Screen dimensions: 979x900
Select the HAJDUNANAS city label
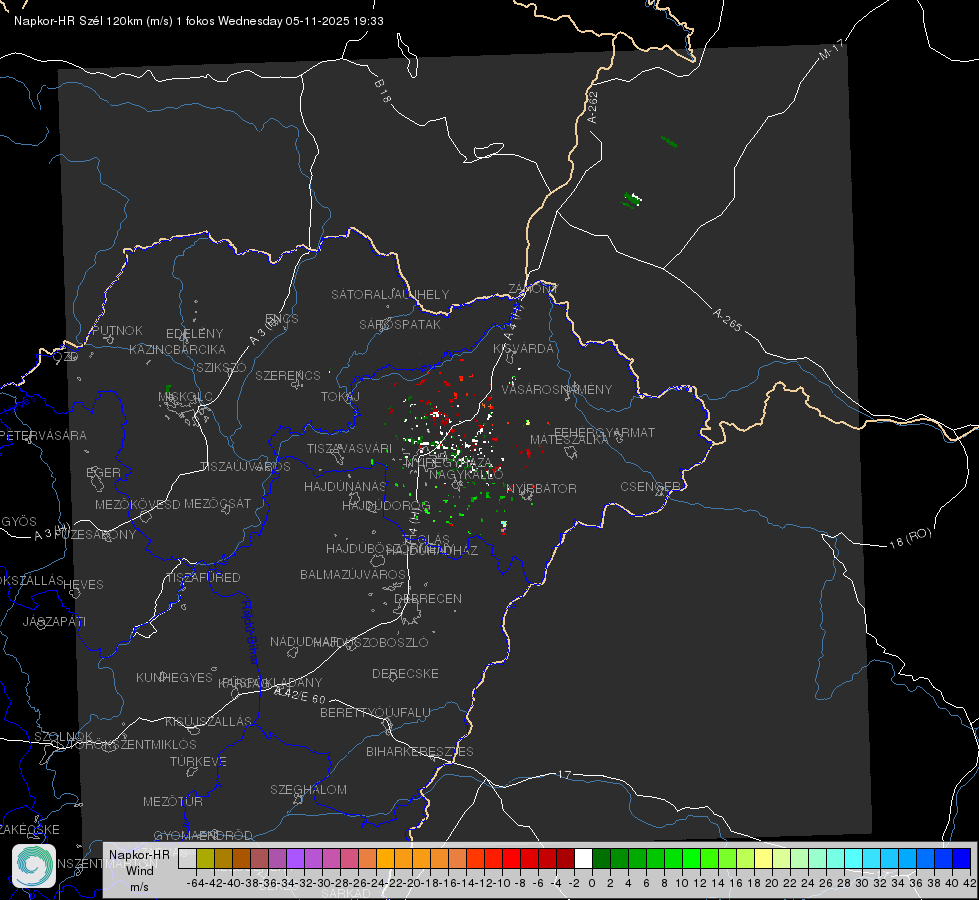pos(345,486)
